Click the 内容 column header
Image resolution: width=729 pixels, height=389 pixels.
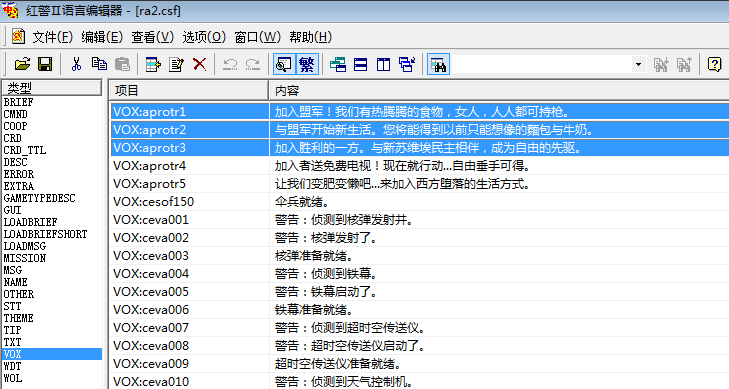[499, 90]
